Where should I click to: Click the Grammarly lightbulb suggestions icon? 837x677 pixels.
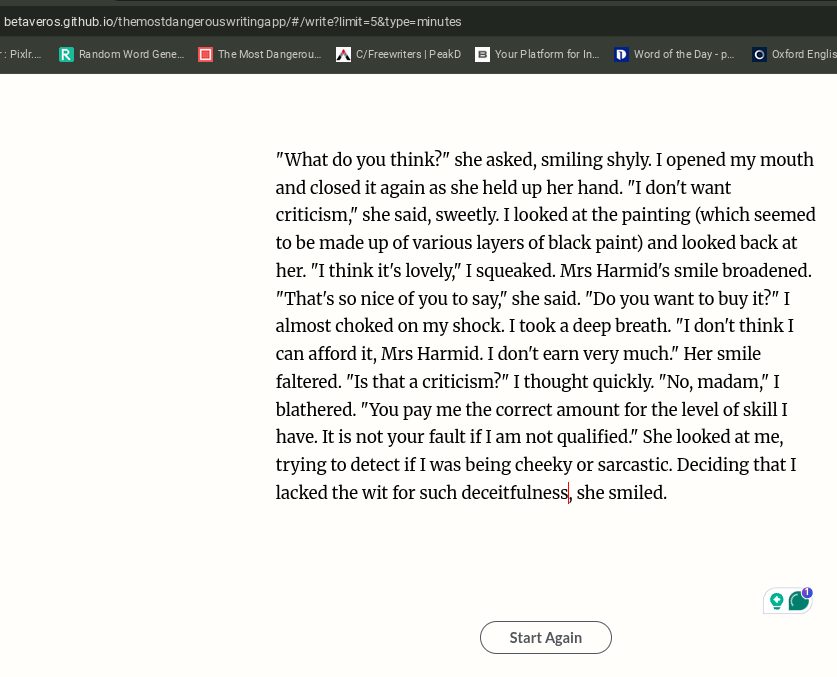point(777,601)
